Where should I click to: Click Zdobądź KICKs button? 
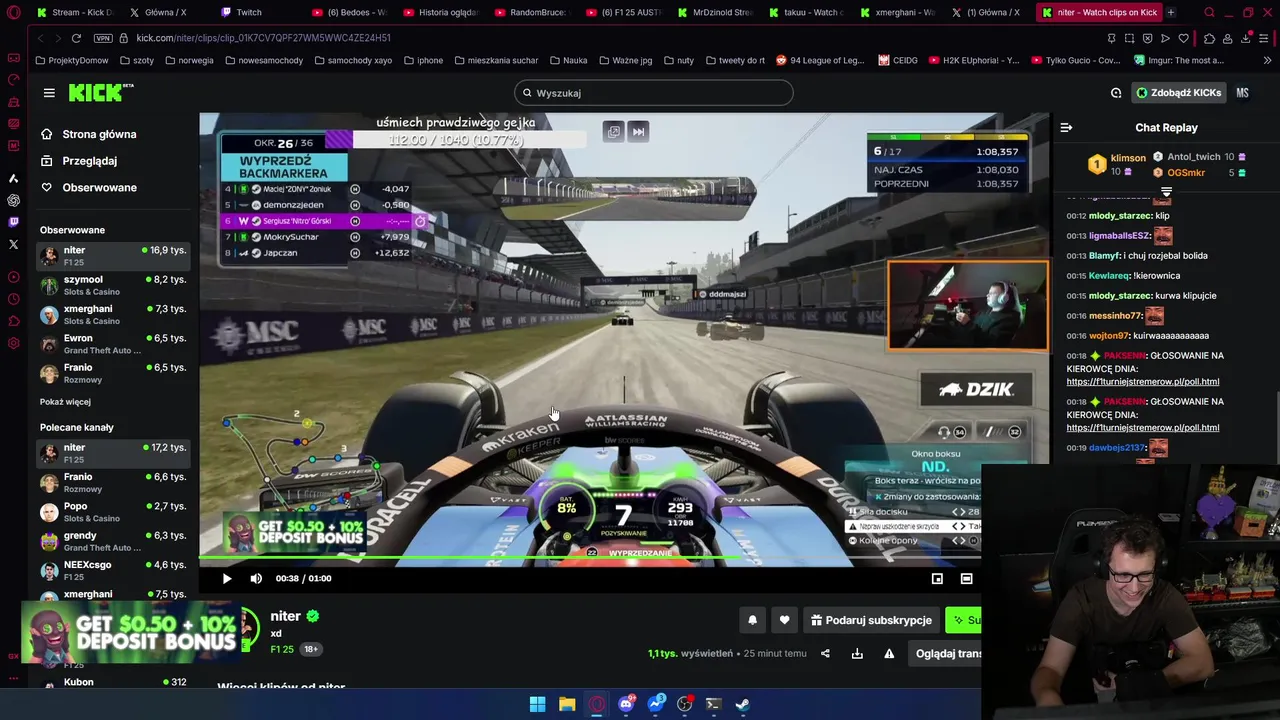coord(1178,93)
